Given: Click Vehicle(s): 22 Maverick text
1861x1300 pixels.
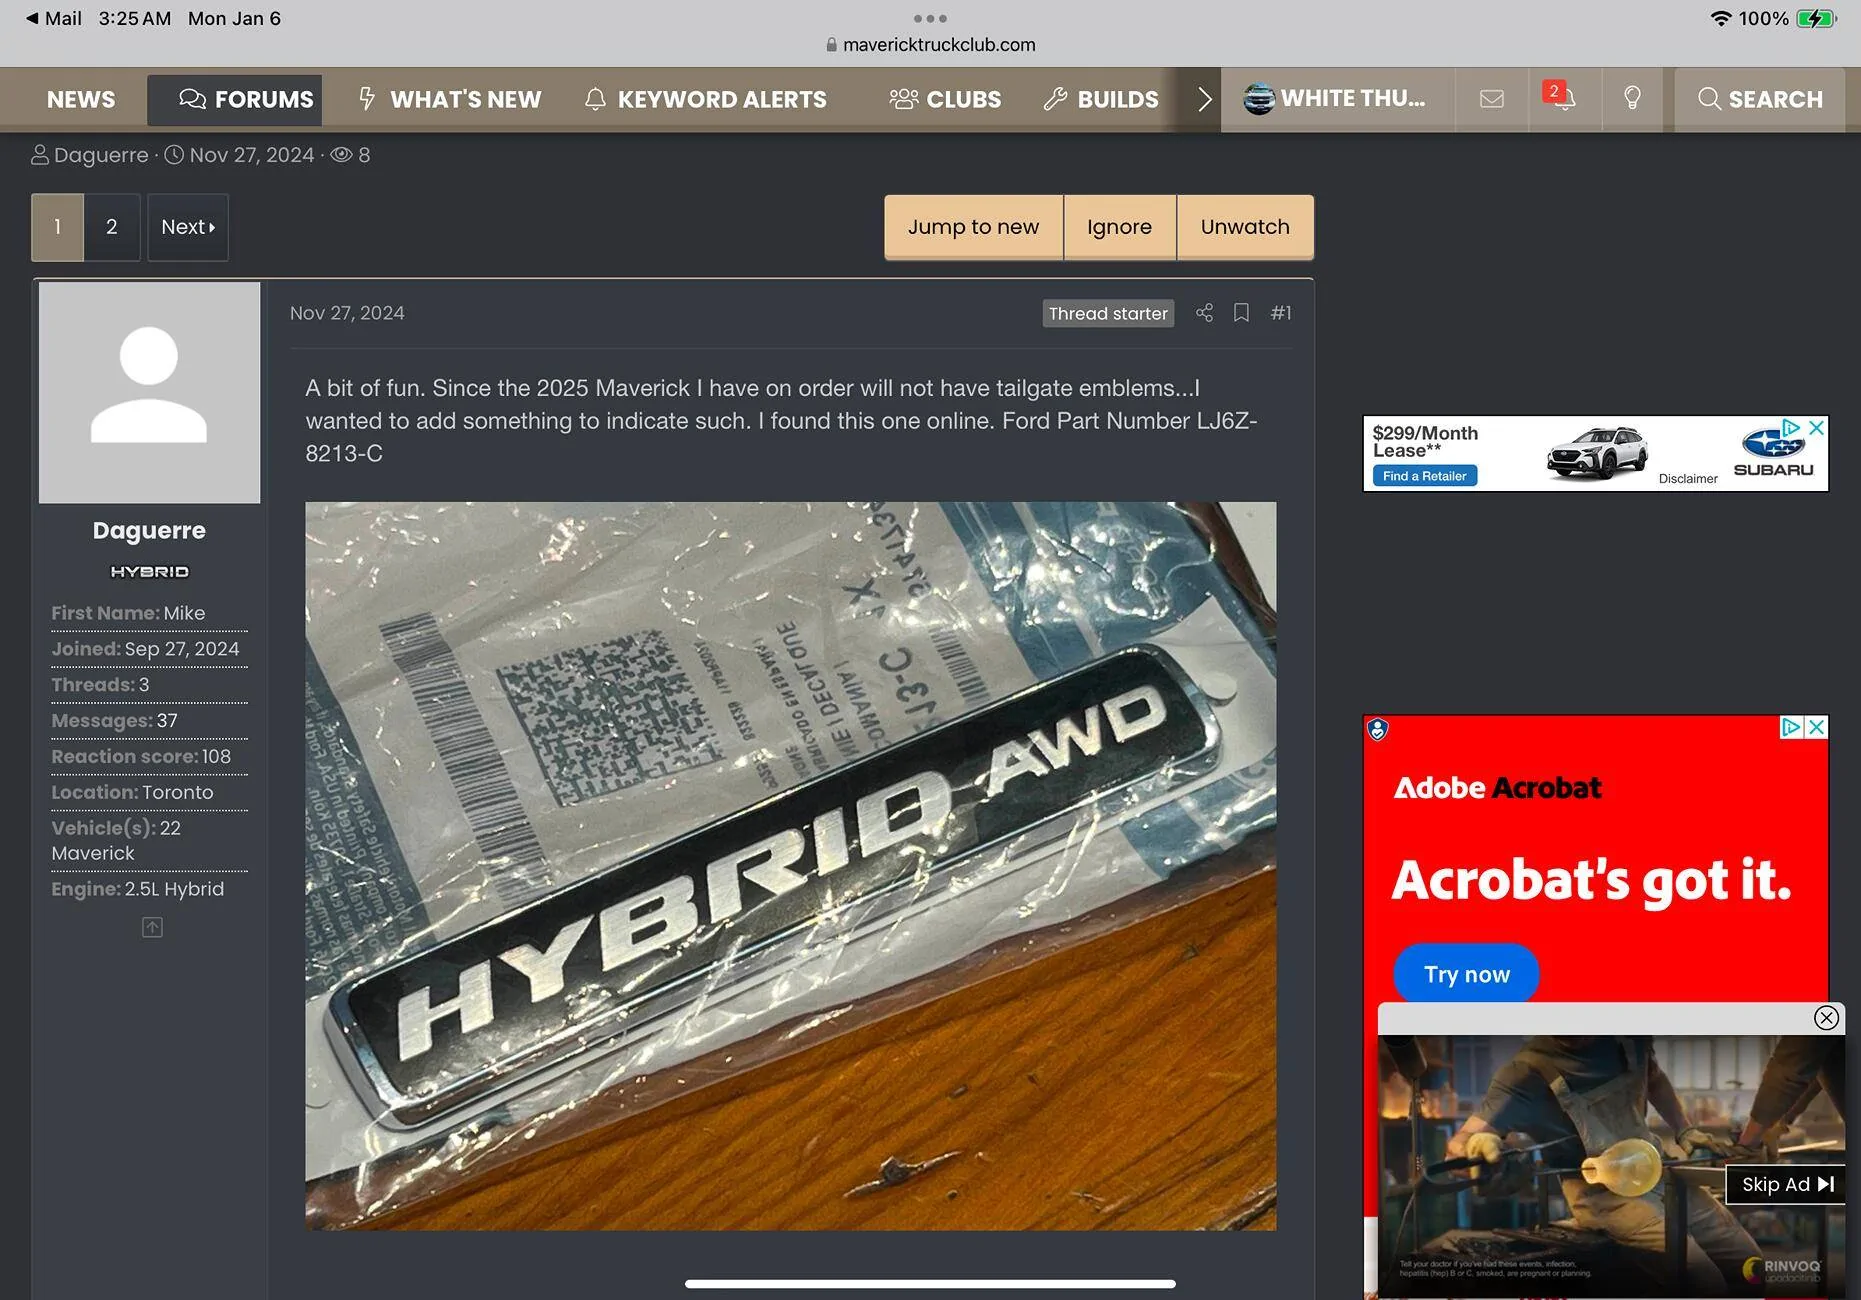Looking at the screenshot, I should [116, 840].
